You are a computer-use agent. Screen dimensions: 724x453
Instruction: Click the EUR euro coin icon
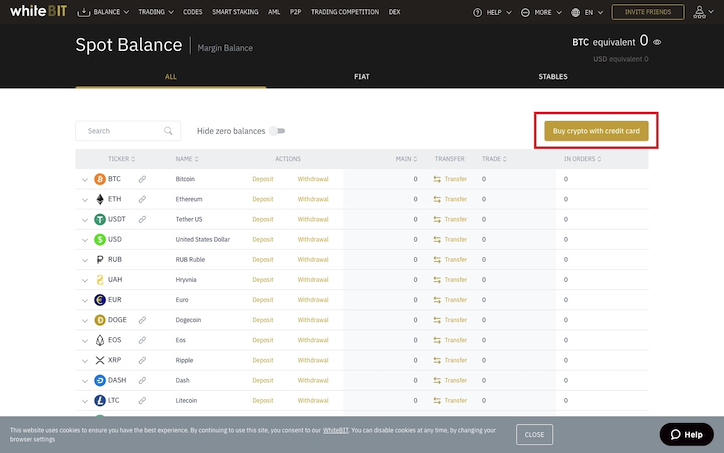(100, 300)
